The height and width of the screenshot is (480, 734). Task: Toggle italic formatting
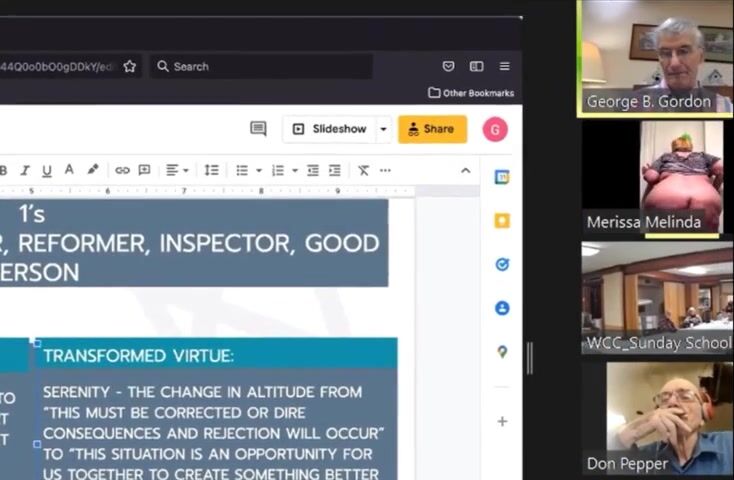25,171
